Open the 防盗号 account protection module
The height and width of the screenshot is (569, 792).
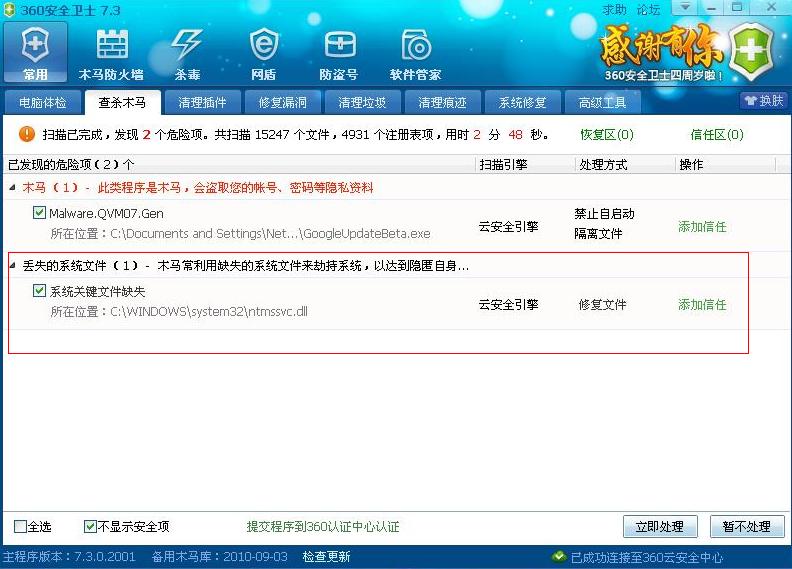(x=339, y=55)
